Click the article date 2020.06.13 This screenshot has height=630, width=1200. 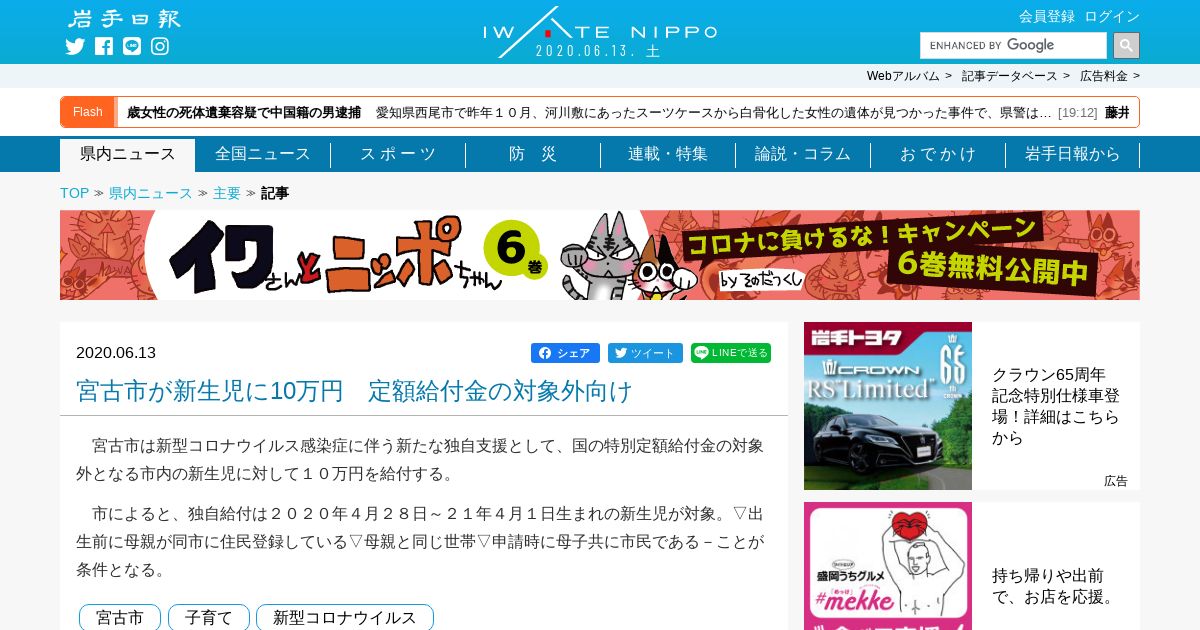[116, 353]
